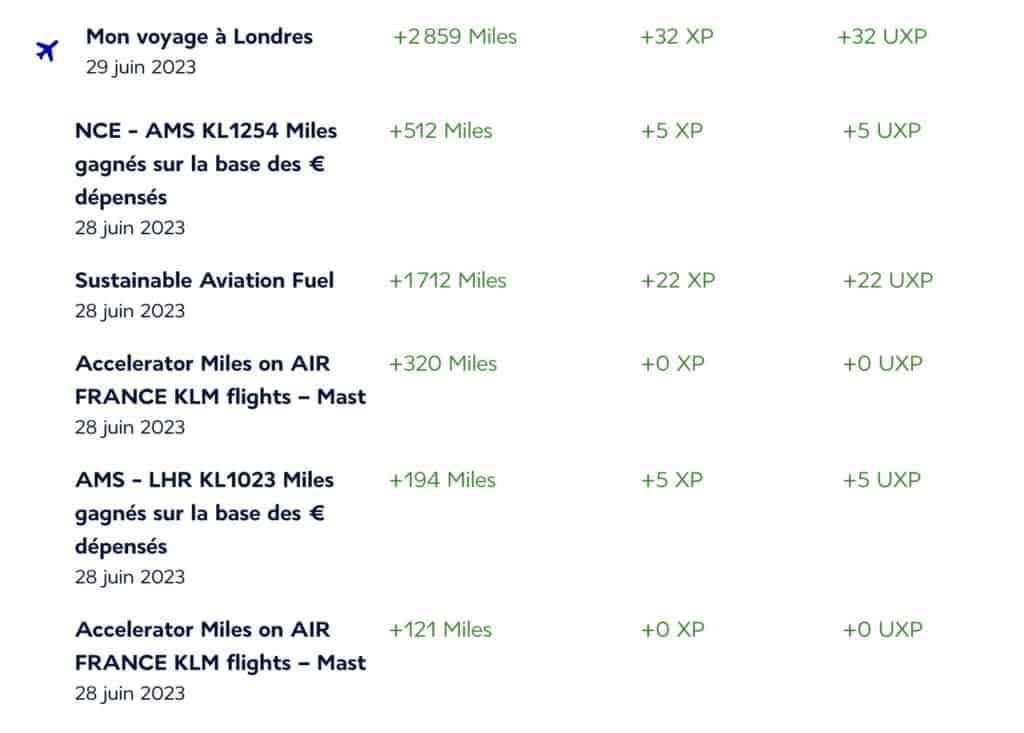The image size is (1024, 733).
Task: Click the XP value for the NCE - AMS flight
Action: (x=672, y=131)
